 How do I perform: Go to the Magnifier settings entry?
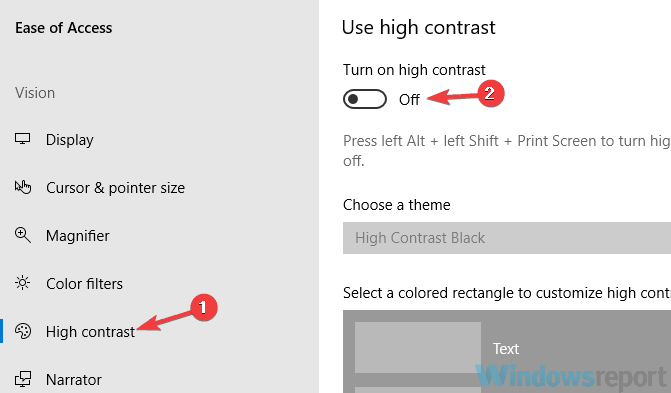[x=77, y=235]
